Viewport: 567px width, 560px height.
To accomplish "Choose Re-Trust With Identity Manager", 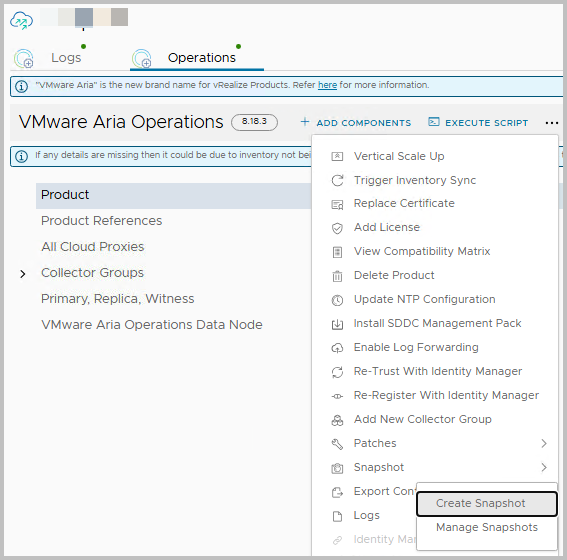I will click(x=438, y=371).
